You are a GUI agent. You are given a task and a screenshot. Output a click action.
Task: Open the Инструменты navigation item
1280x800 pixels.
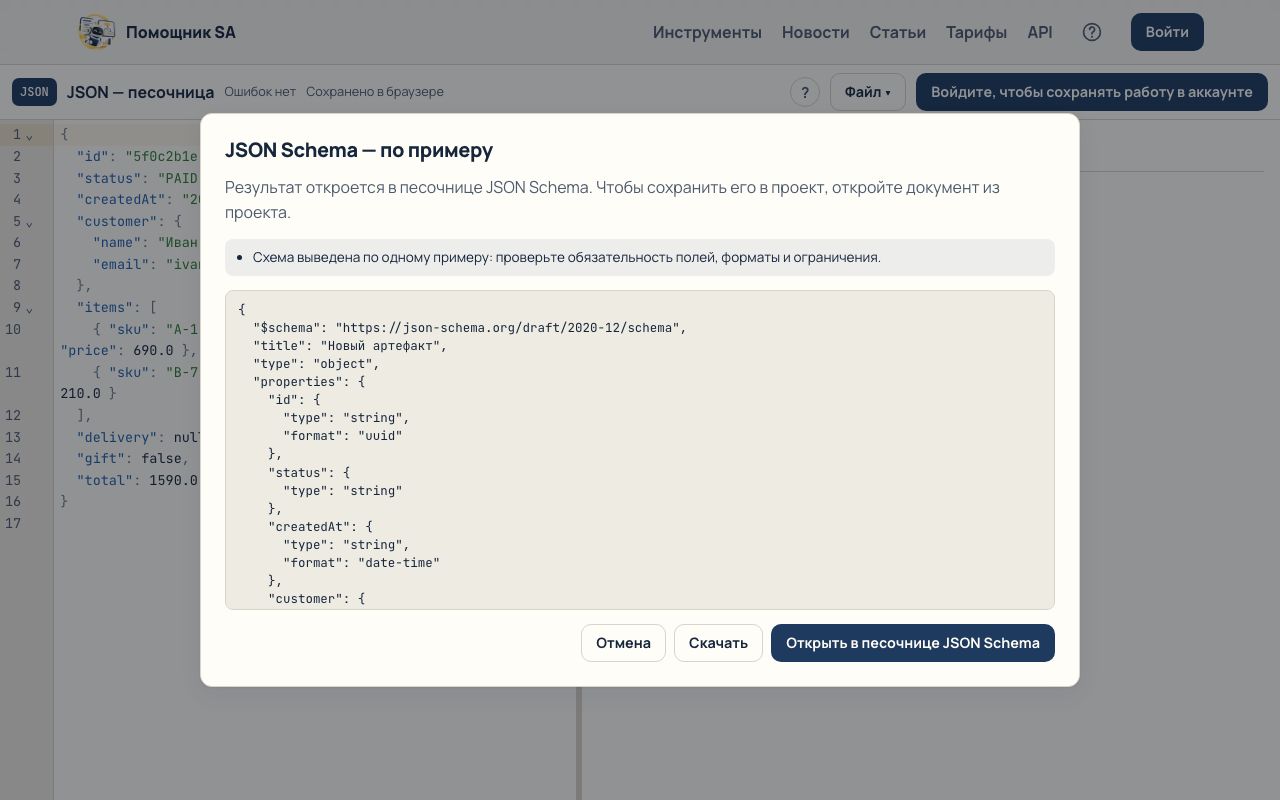[x=707, y=32]
